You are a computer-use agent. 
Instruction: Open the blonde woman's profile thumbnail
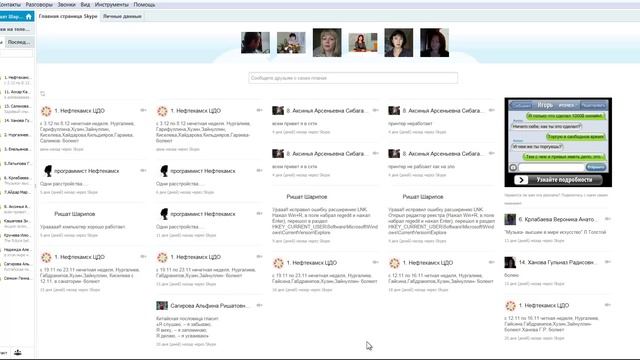327,42
